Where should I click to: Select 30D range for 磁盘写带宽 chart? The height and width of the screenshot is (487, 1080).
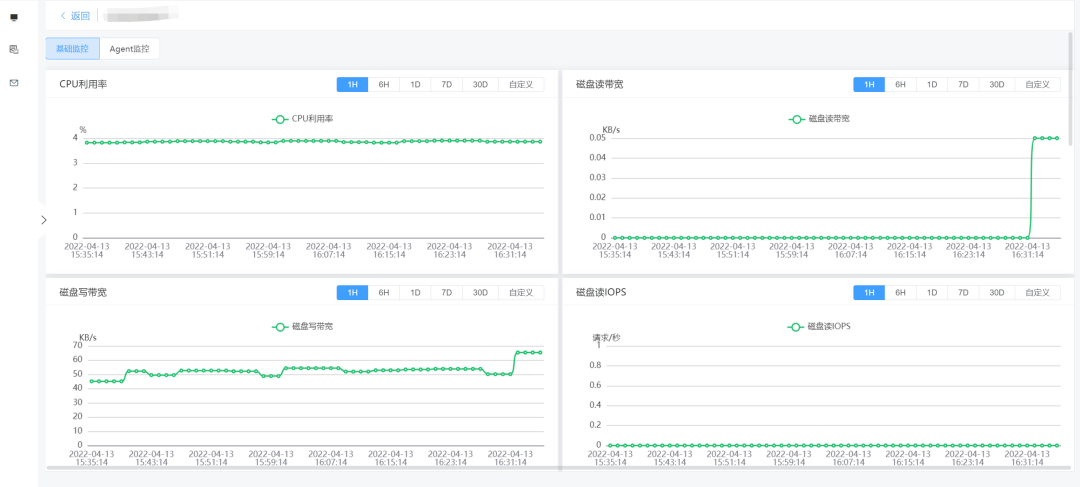[x=480, y=292]
